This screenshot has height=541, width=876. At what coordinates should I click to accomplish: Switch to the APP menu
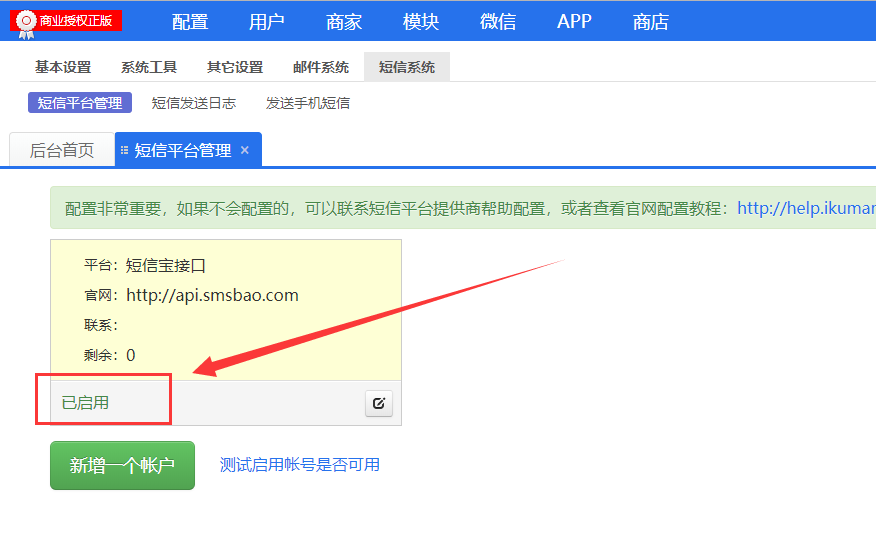[x=574, y=21]
